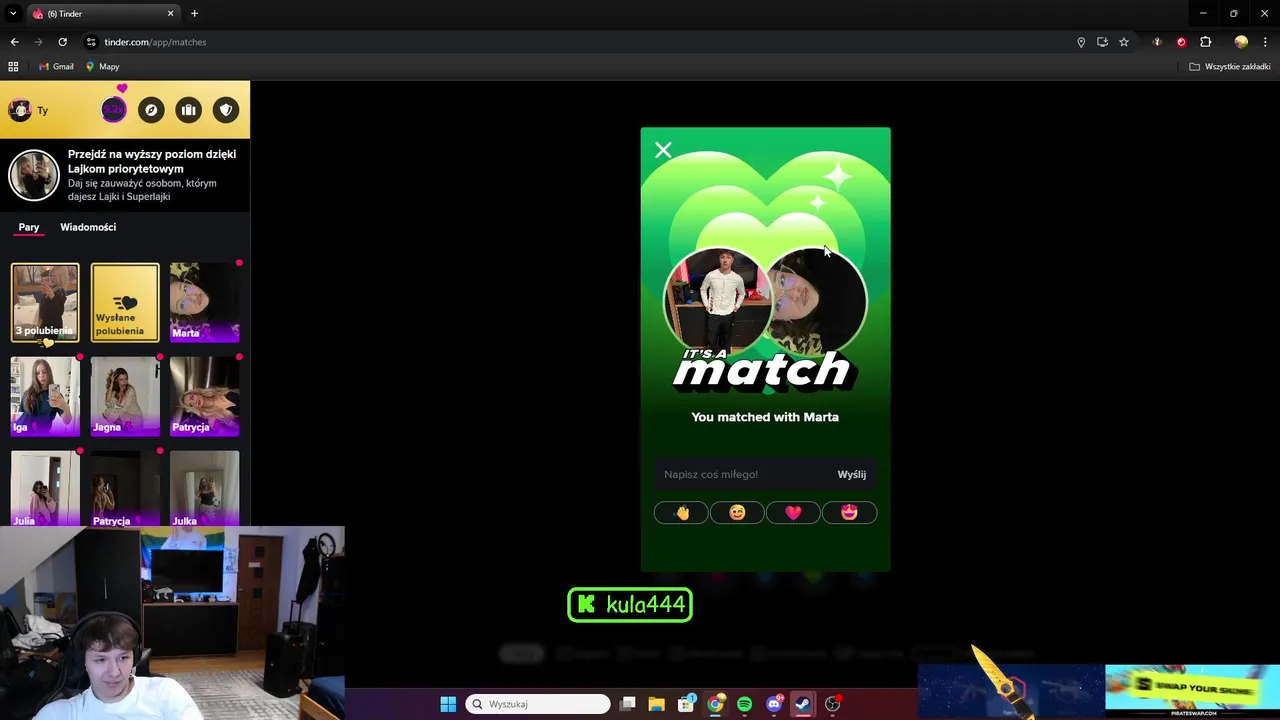Open Patrycja's match thumbnail beside Julia

click(x=125, y=488)
